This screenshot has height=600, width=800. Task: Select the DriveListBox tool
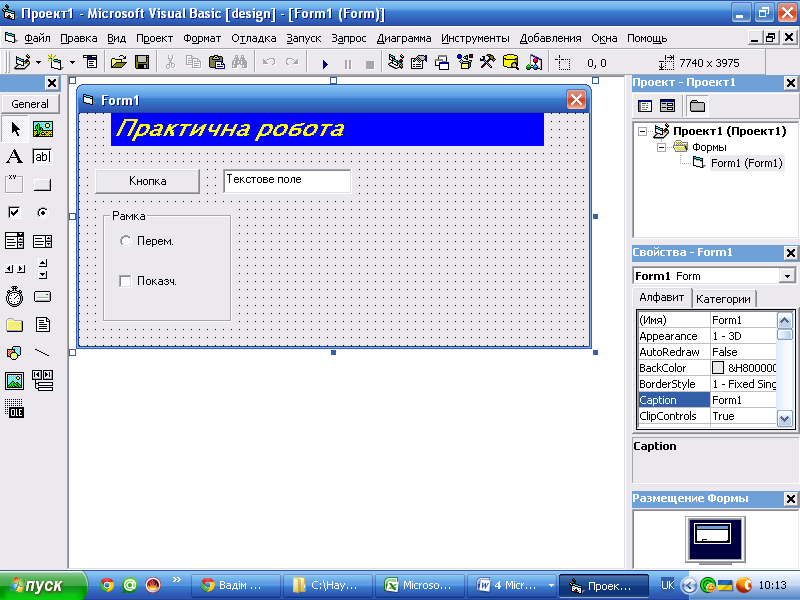[x=43, y=296]
